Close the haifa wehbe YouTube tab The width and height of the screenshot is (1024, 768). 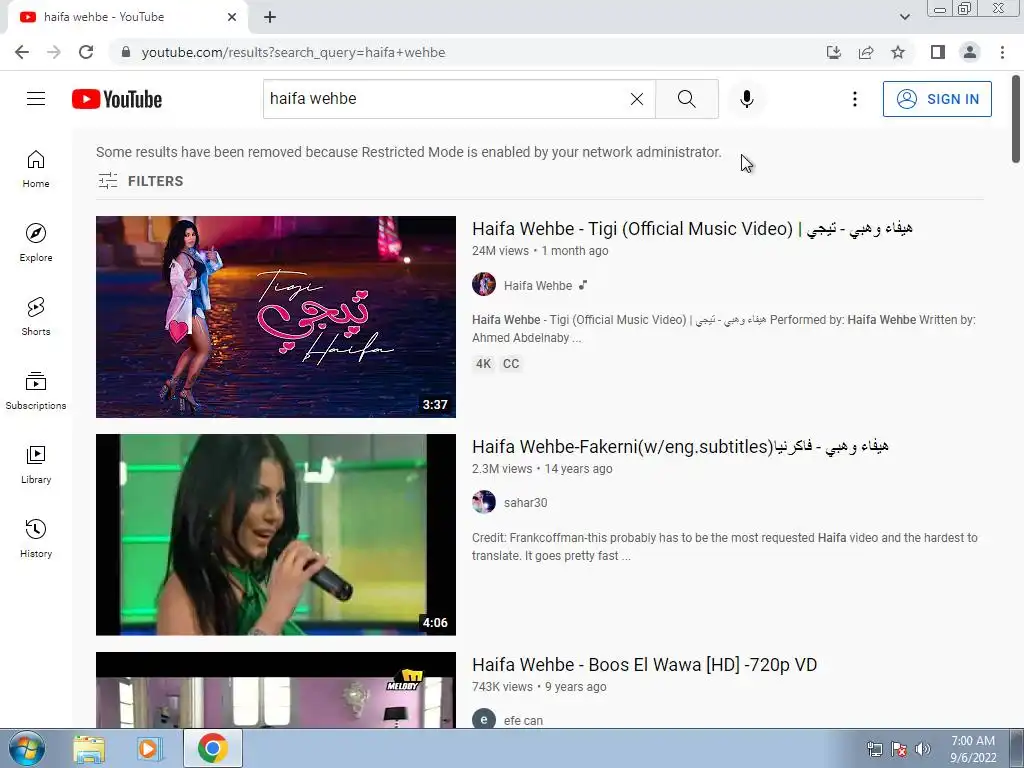pyautogui.click(x=232, y=17)
